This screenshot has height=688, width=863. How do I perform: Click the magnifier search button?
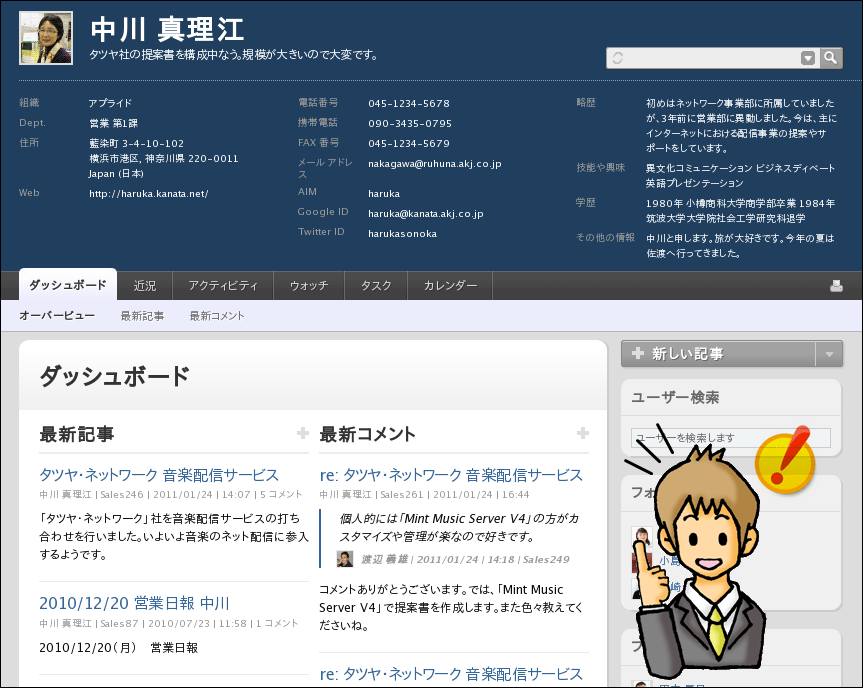coord(831,58)
